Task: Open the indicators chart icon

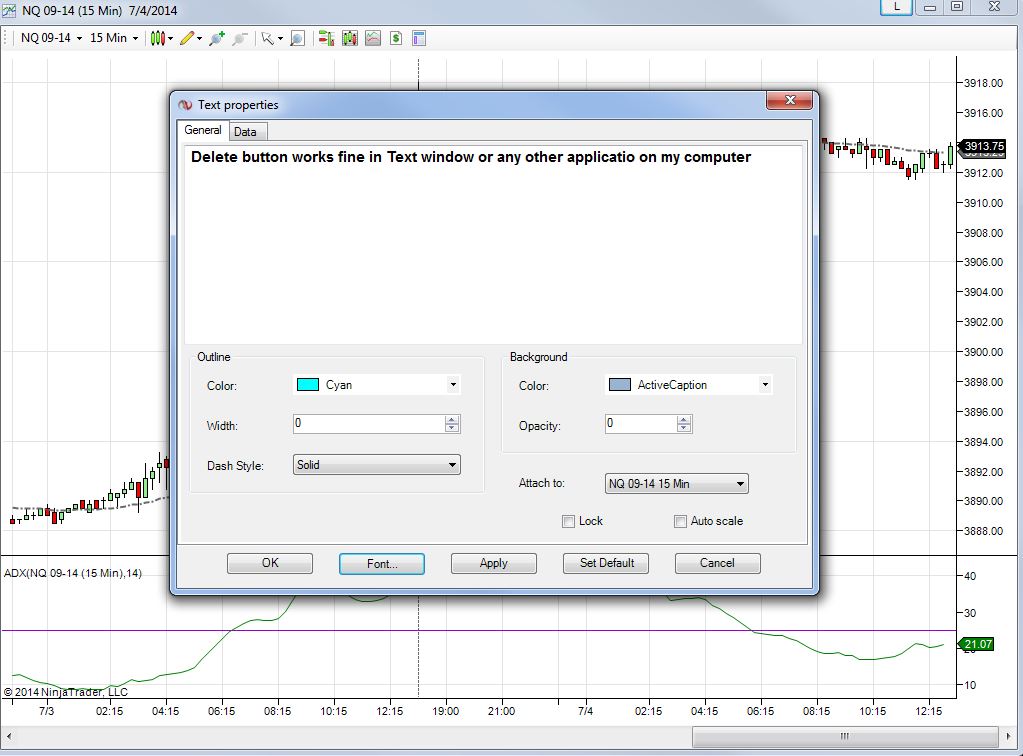Action: pos(373,38)
